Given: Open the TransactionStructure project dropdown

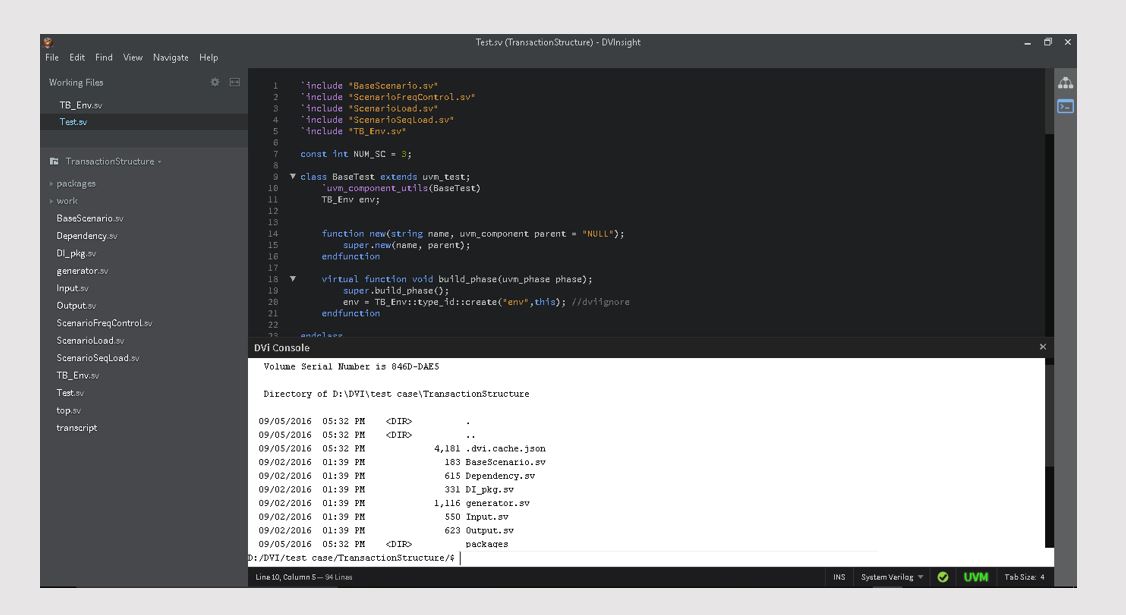Looking at the screenshot, I should point(113,162).
